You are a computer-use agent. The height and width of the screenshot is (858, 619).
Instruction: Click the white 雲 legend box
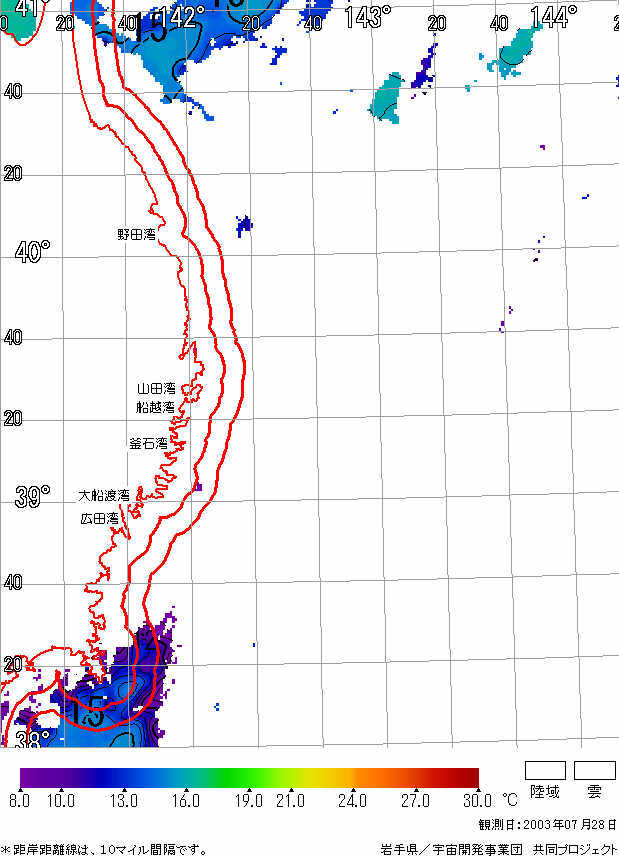[595, 770]
